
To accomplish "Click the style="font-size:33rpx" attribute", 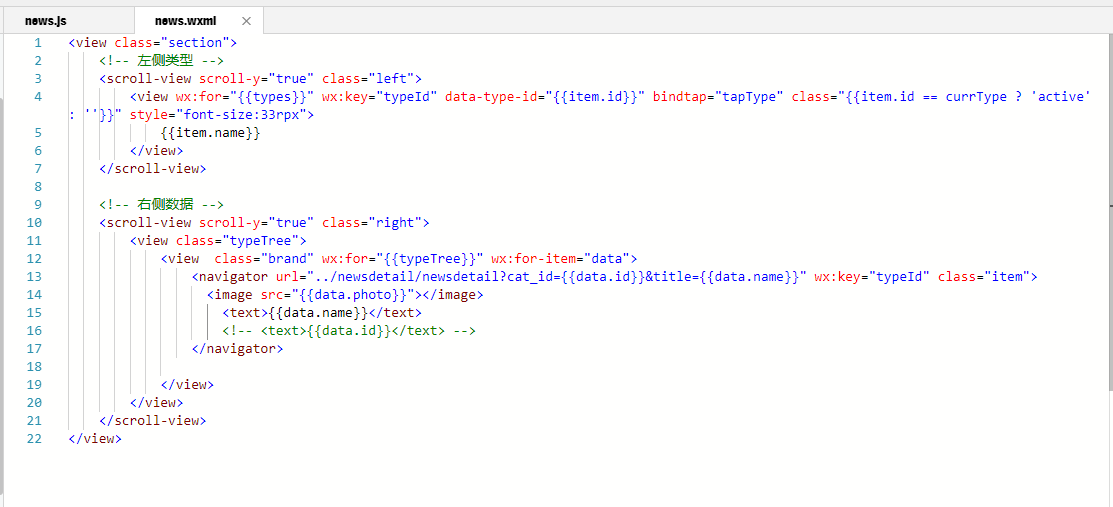I will tap(218, 114).
